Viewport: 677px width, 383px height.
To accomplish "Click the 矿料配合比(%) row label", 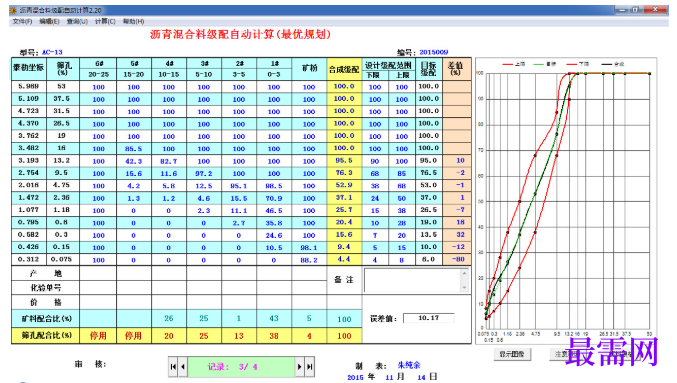I will (45, 319).
